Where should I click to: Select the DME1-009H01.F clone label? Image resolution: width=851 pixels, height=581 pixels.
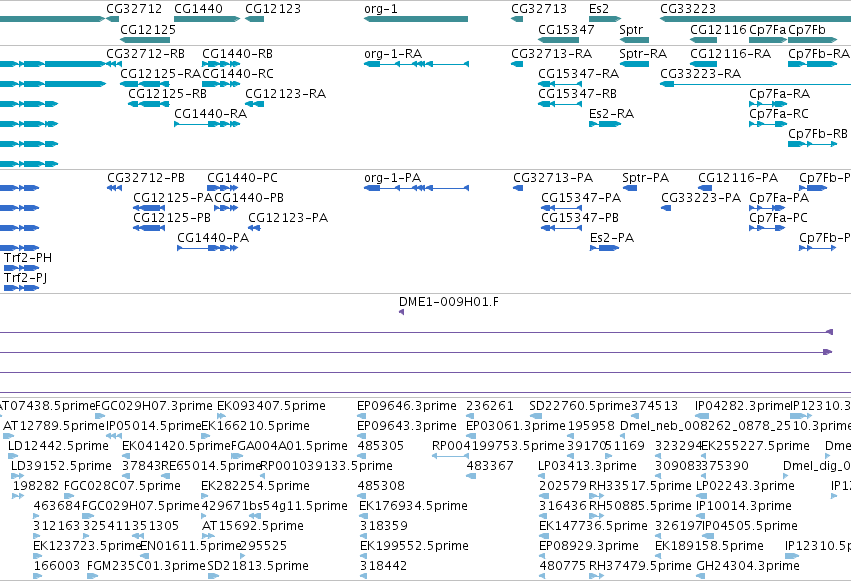pos(448,302)
